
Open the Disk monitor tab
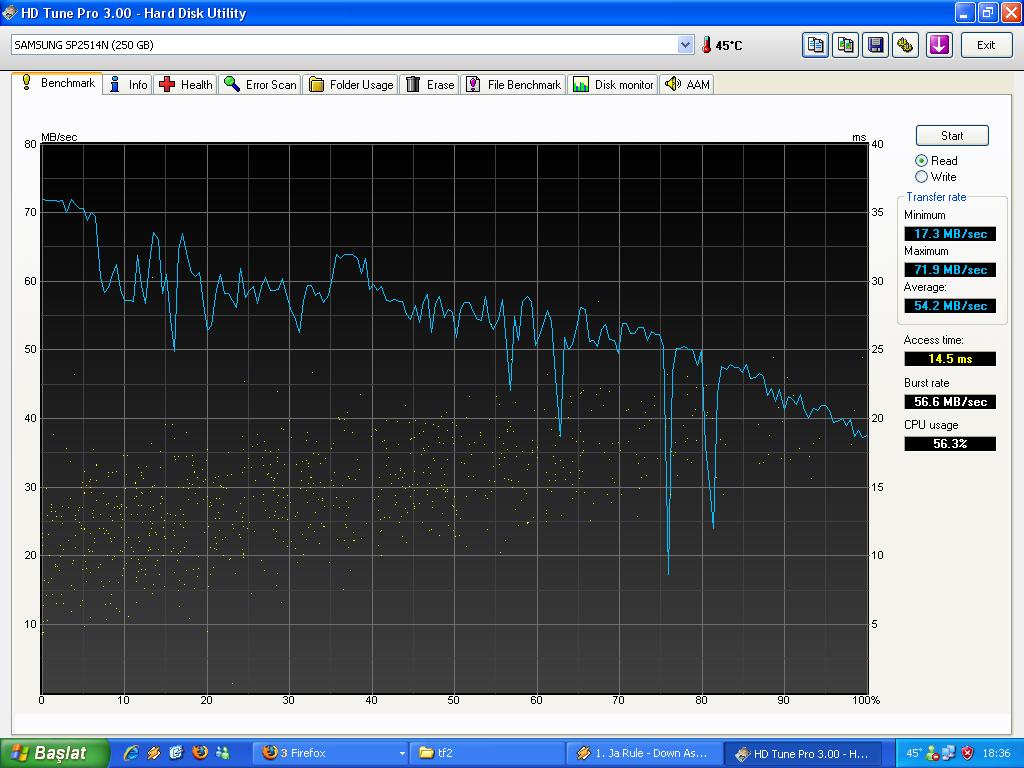[x=613, y=85]
